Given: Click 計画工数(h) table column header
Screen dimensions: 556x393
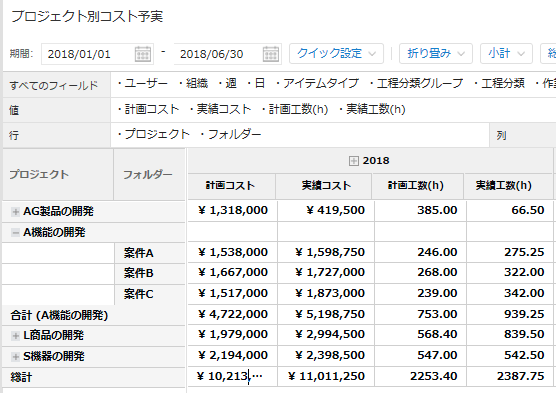Looking at the screenshot, I should pyautogui.click(x=418, y=186).
